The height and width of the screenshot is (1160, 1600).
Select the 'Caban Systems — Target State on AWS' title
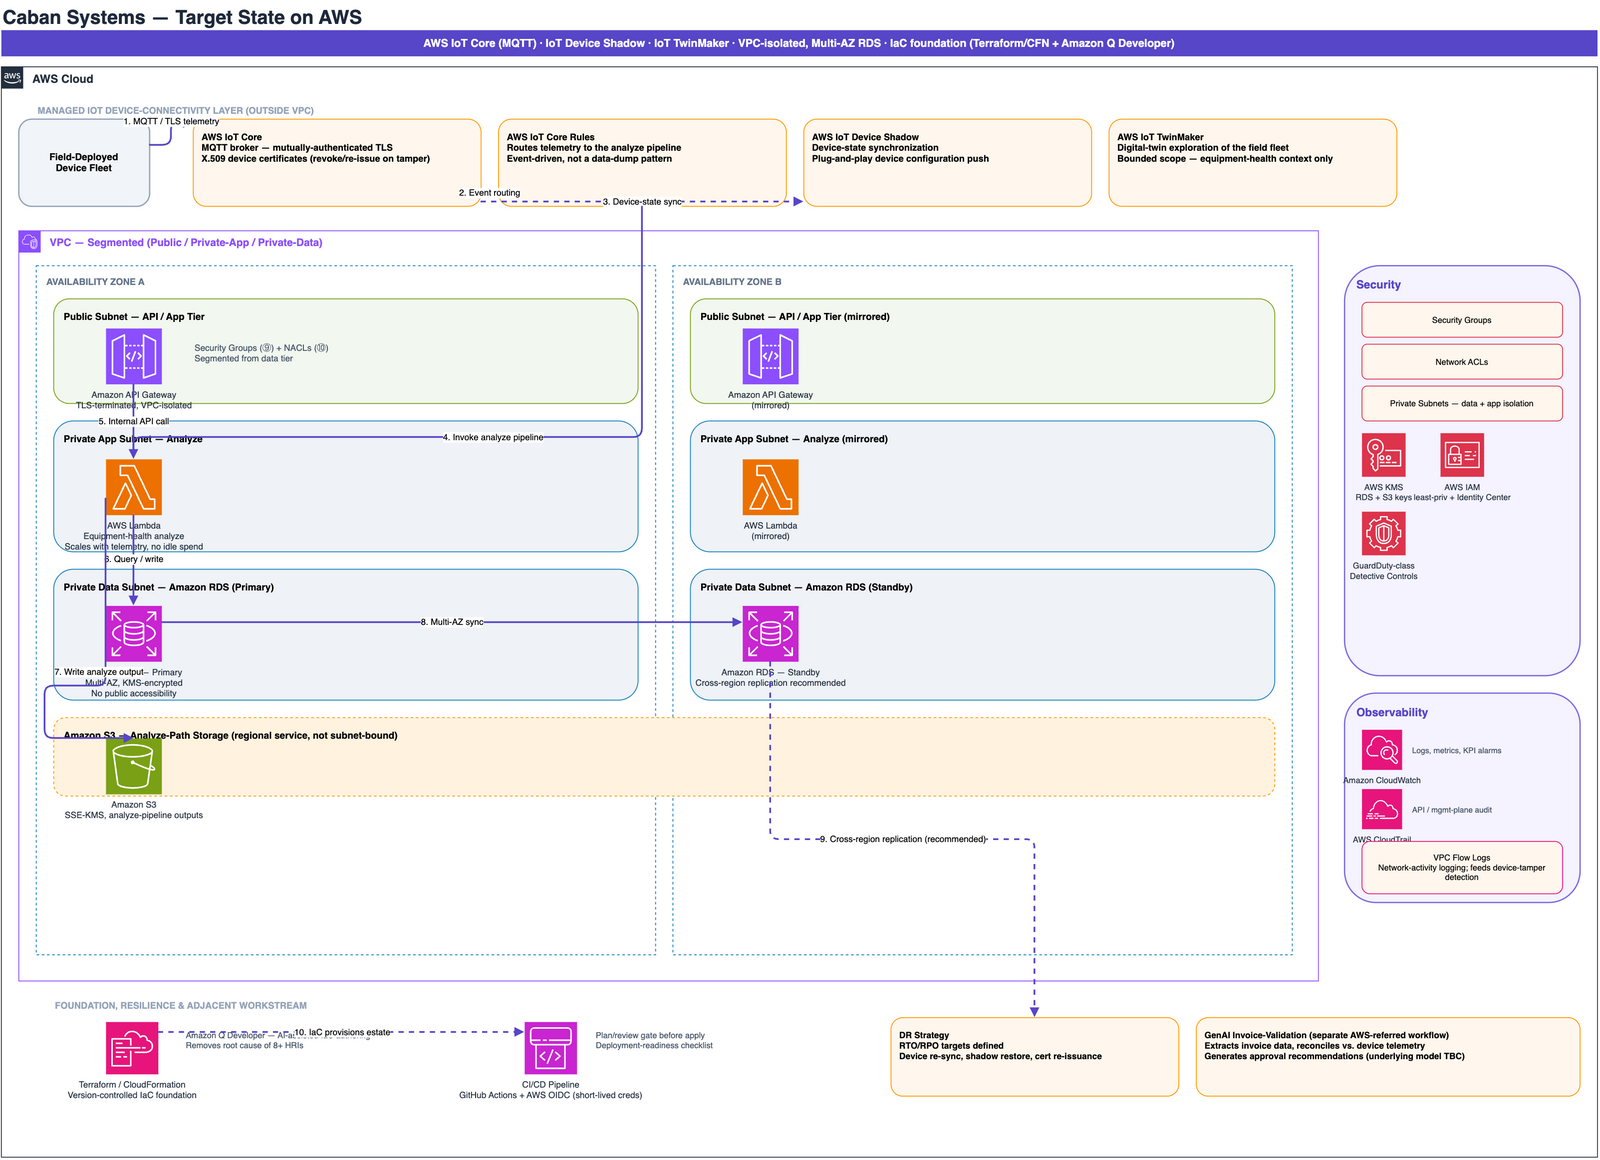[183, 17]
